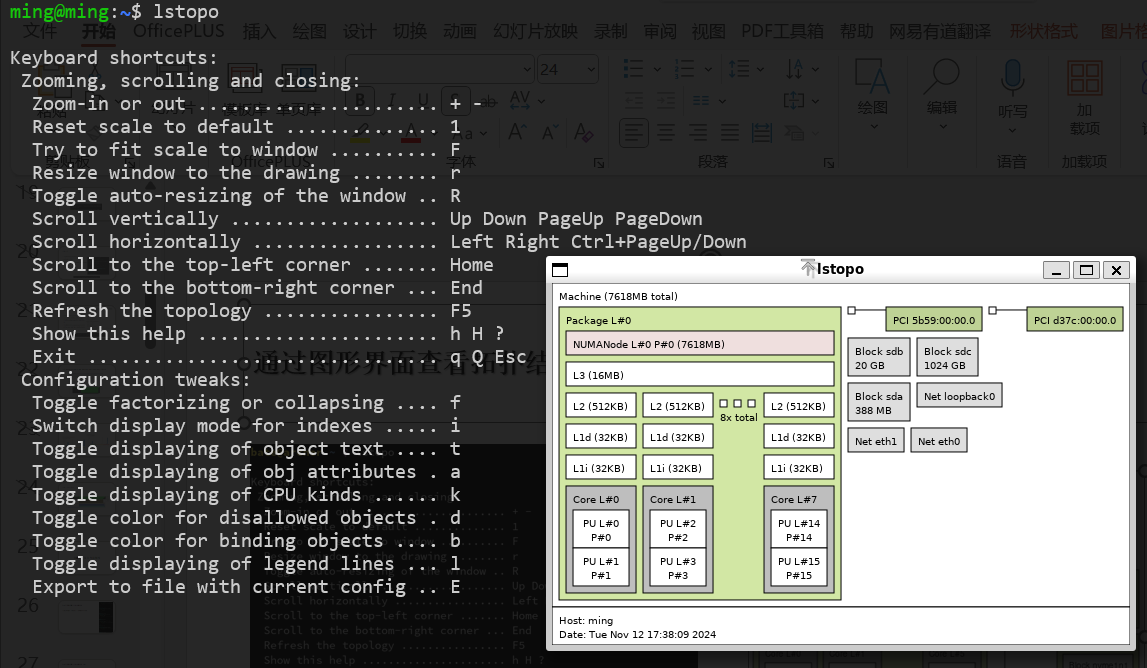Click the increase font size icon
The width and height of the screenshot is (1147, 668).
(x=517, y=132)
